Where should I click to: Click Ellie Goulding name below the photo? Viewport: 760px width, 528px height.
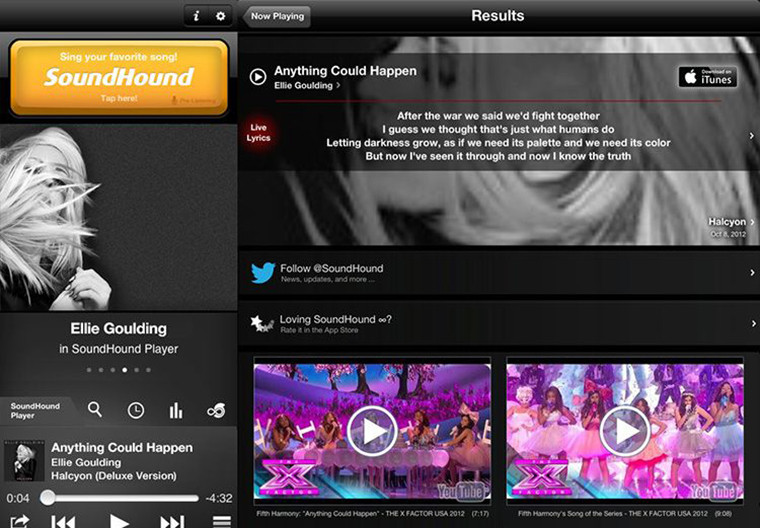pos(119,329)
